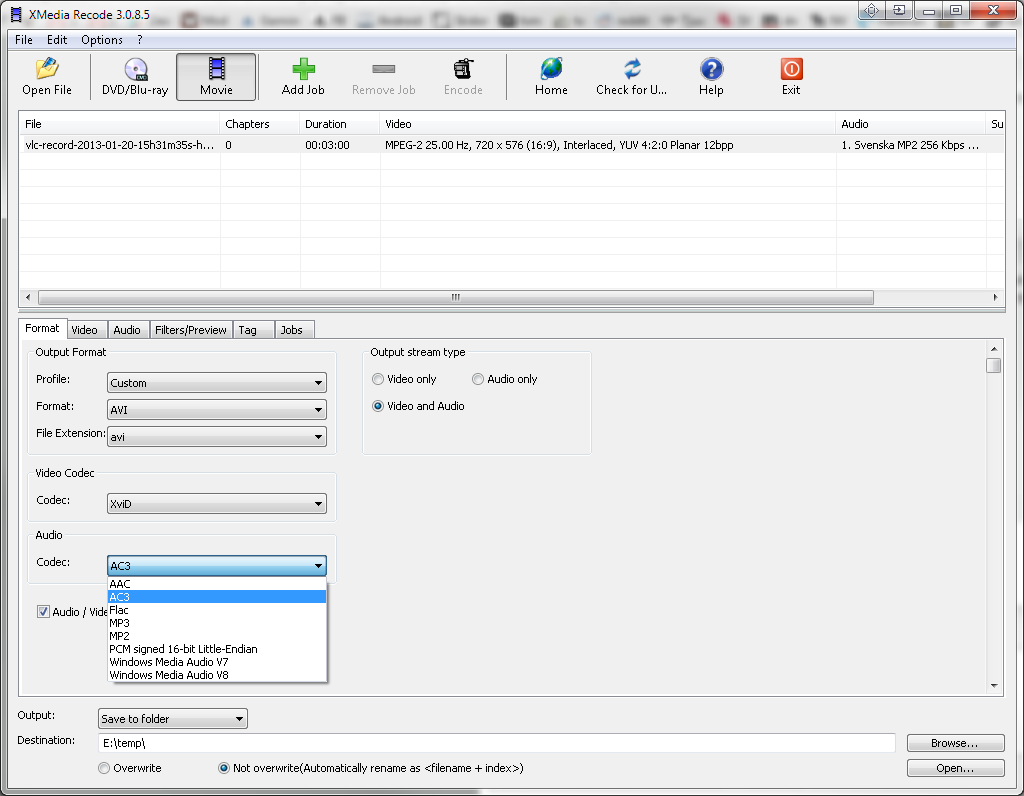This screenshot has height=796, width=1024.
Task: Choose Not overwrite auto-rename option
Action: [224, 768]
